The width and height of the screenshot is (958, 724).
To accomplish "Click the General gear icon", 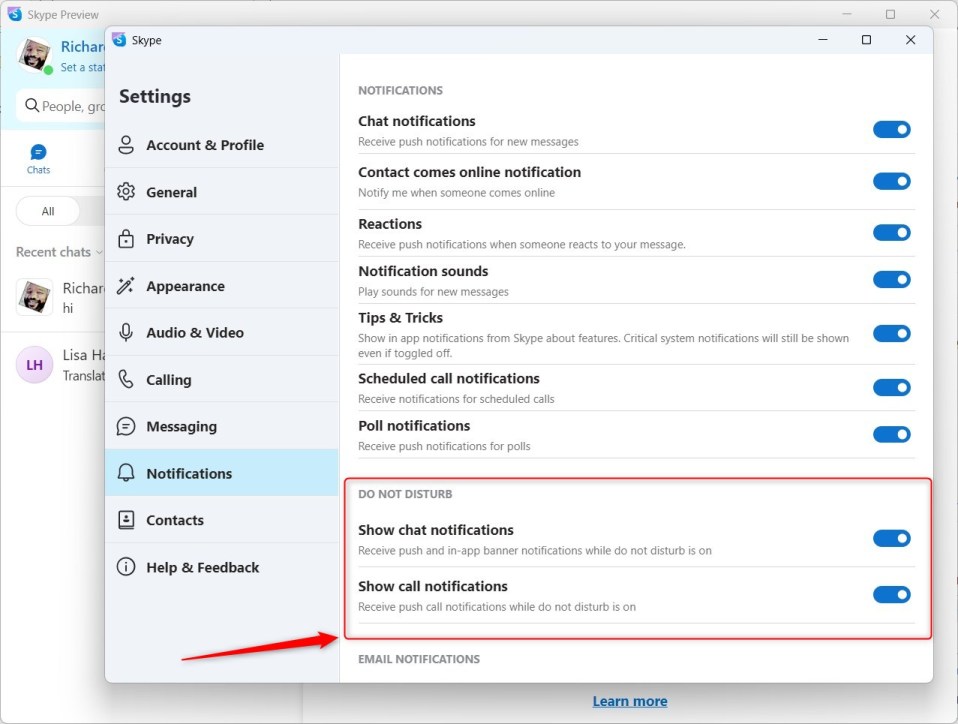I will (x=126, y=192).
